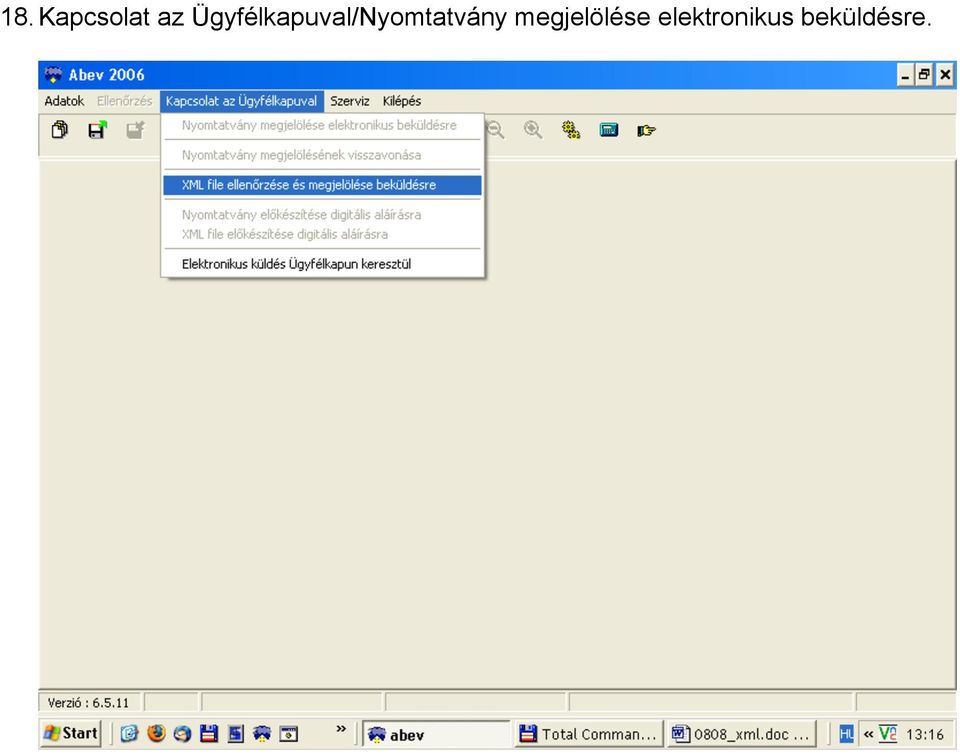Select Nyomtatvány megjelölésének visszavonása

pyautogui.click(x=322, y=155)
